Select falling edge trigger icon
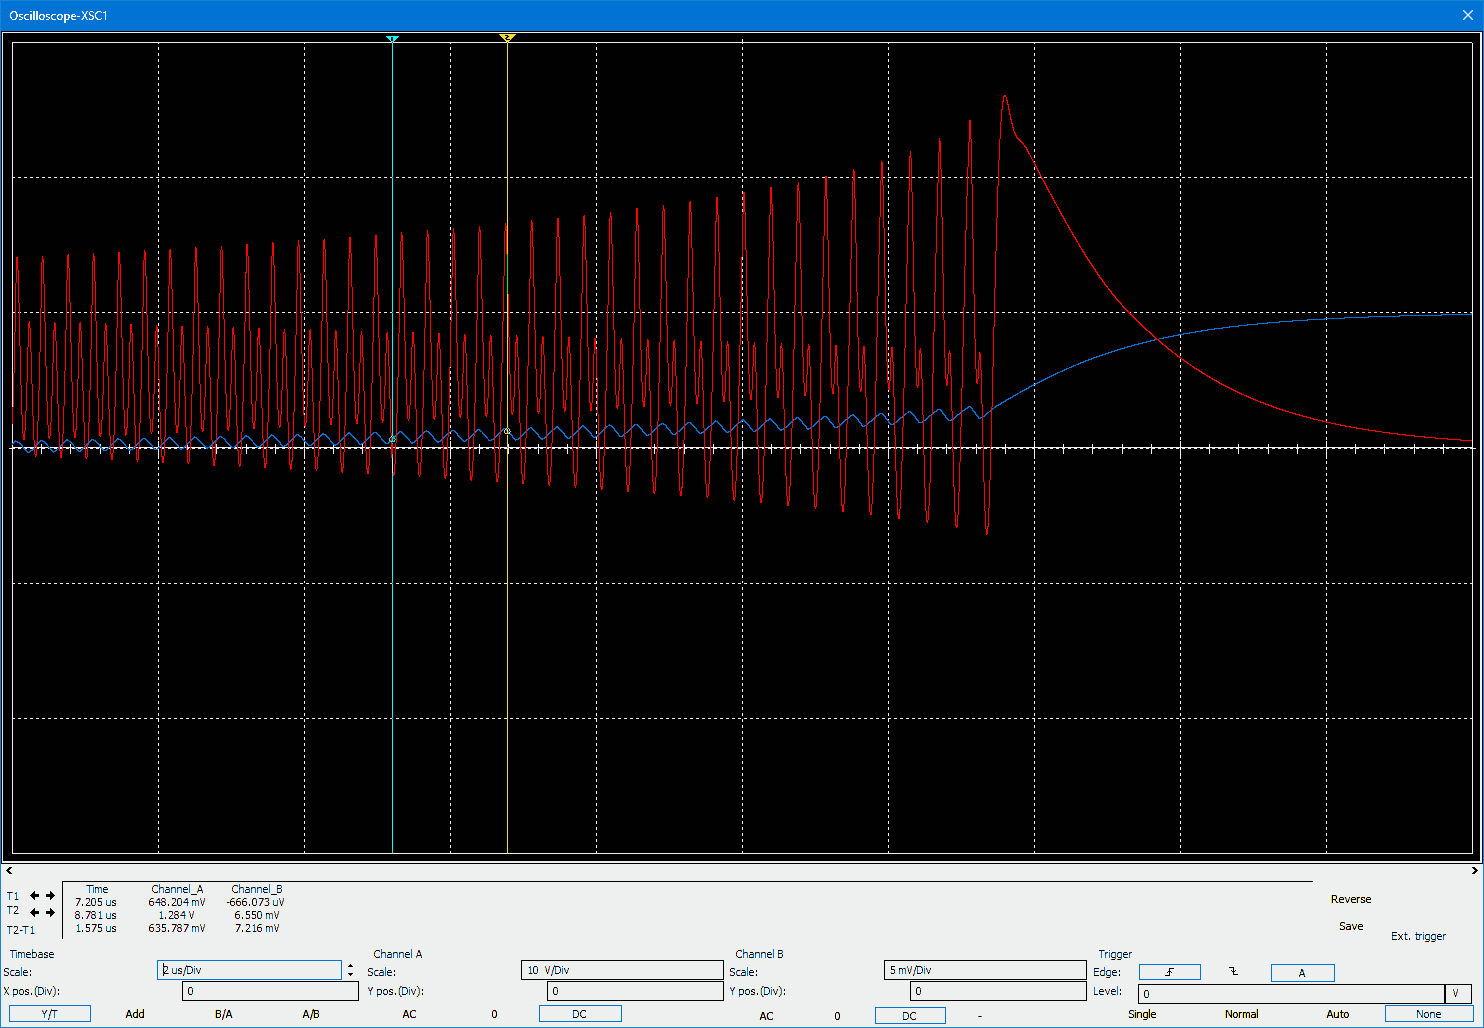Viewport: 1484px width, 1028px height. (x=1233, y=972)
